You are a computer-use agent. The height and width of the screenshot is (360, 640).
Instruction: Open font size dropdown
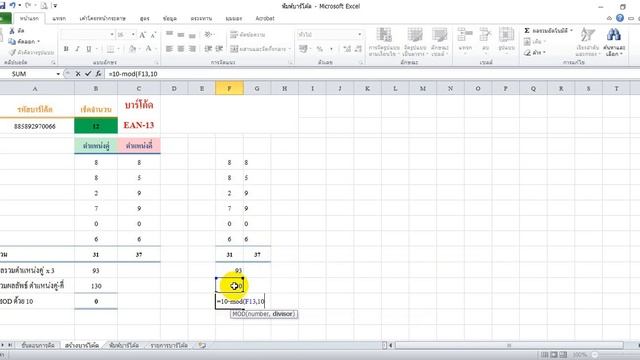click(133, 35)
